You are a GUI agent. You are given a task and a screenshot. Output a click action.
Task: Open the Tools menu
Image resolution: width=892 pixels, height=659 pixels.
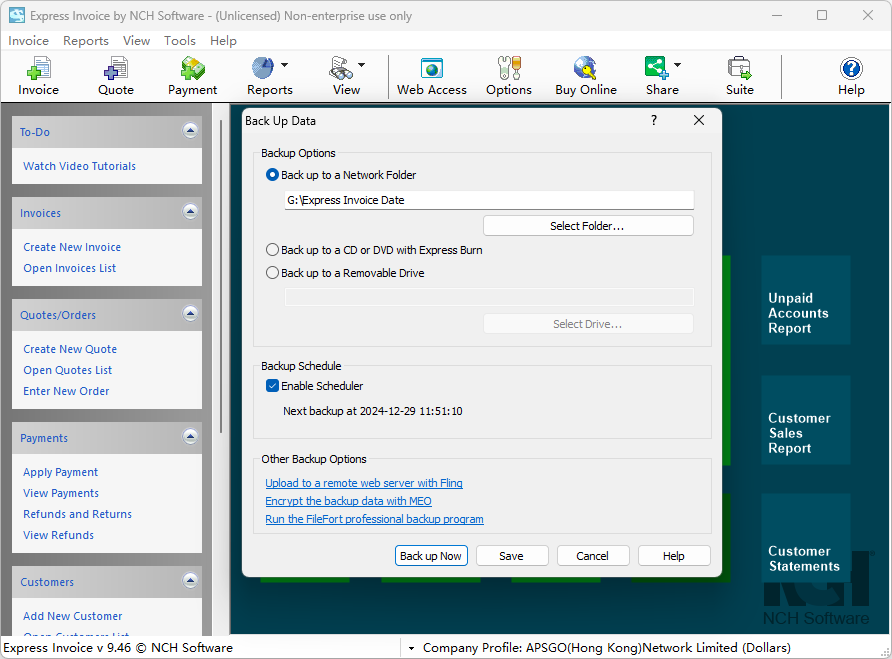[180, 41]
